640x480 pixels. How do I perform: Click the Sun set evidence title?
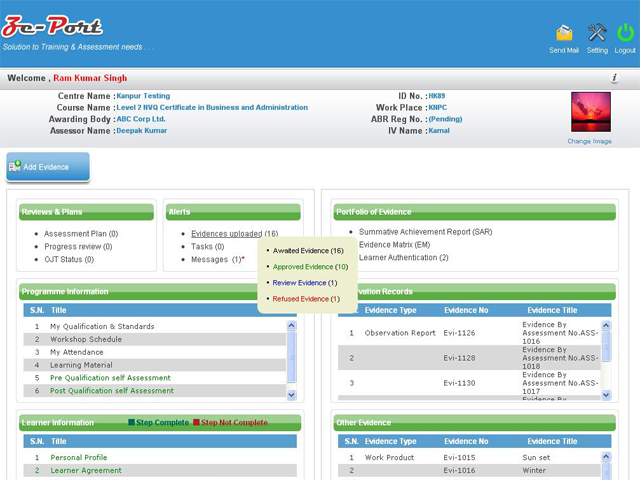tap(536, 458)
